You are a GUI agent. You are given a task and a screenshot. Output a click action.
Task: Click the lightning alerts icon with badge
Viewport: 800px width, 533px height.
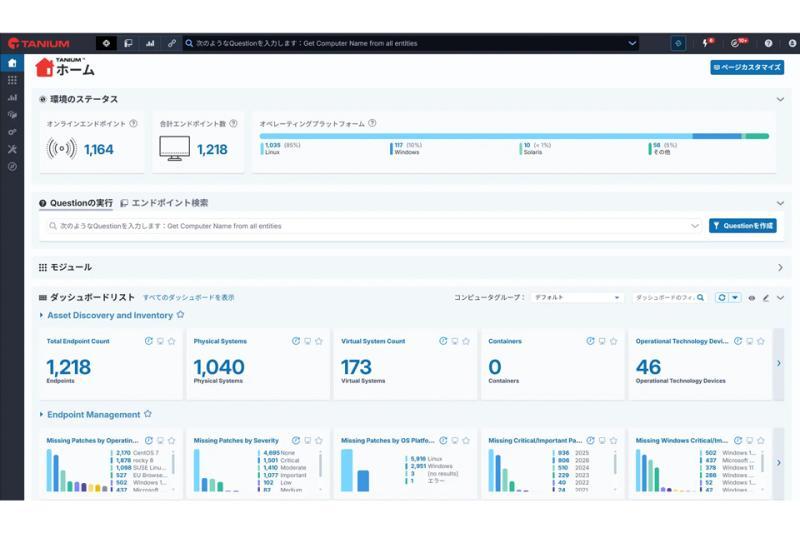[x=707, y=43]
